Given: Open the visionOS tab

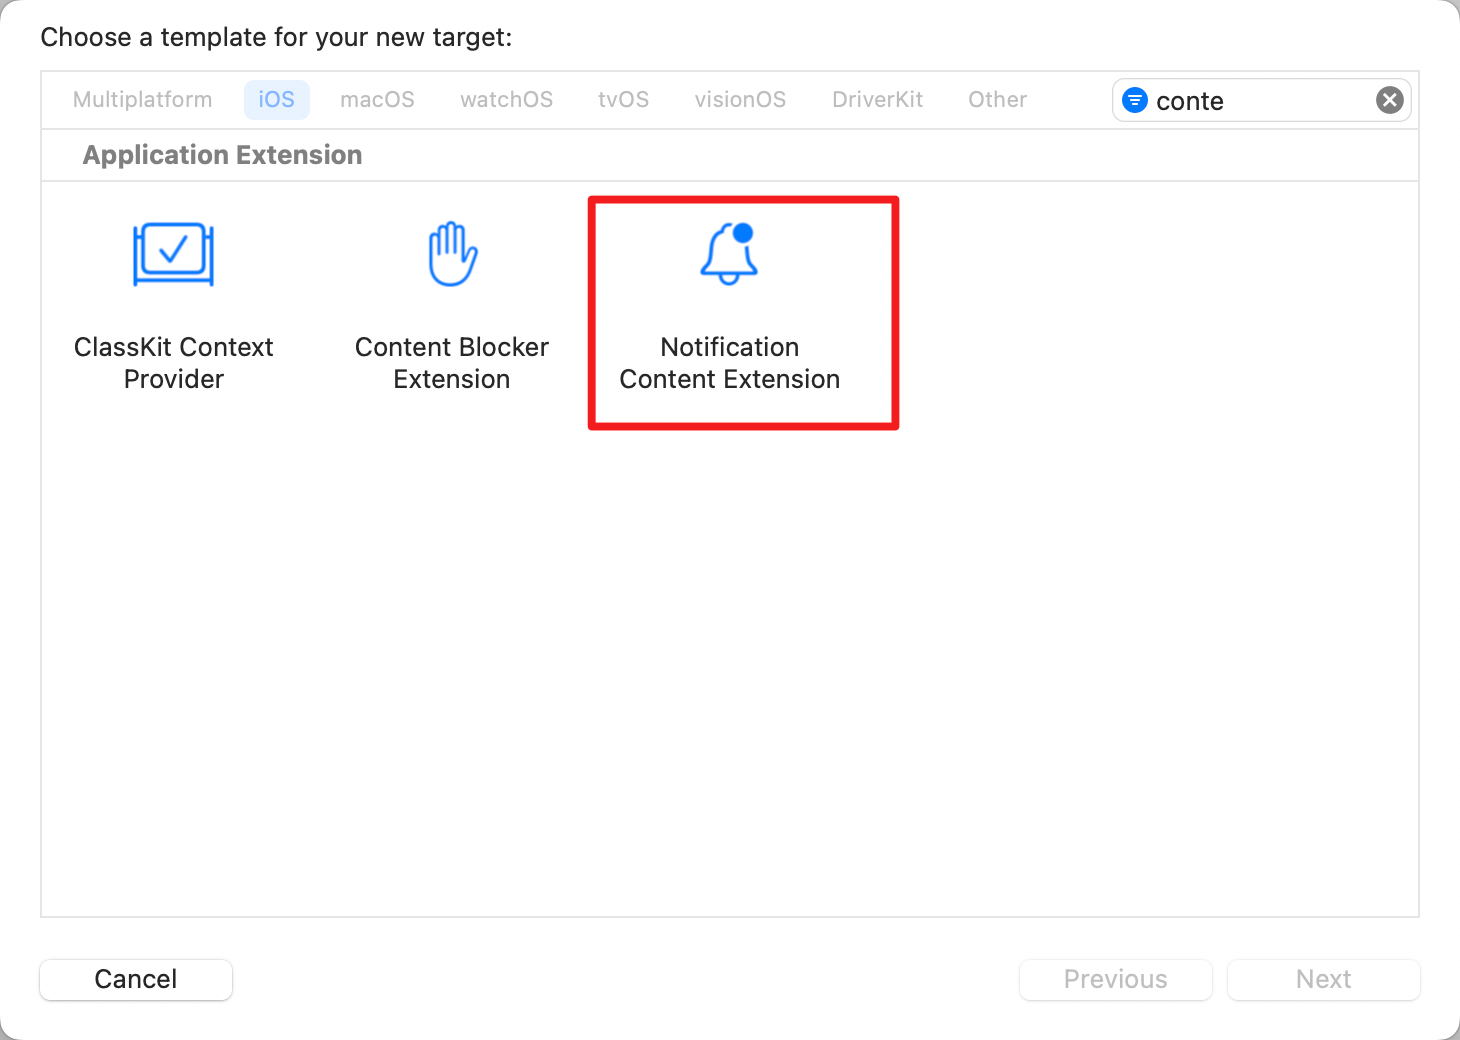Looking at the screenshot, I should pyautogui.click(x=740, y=100).
